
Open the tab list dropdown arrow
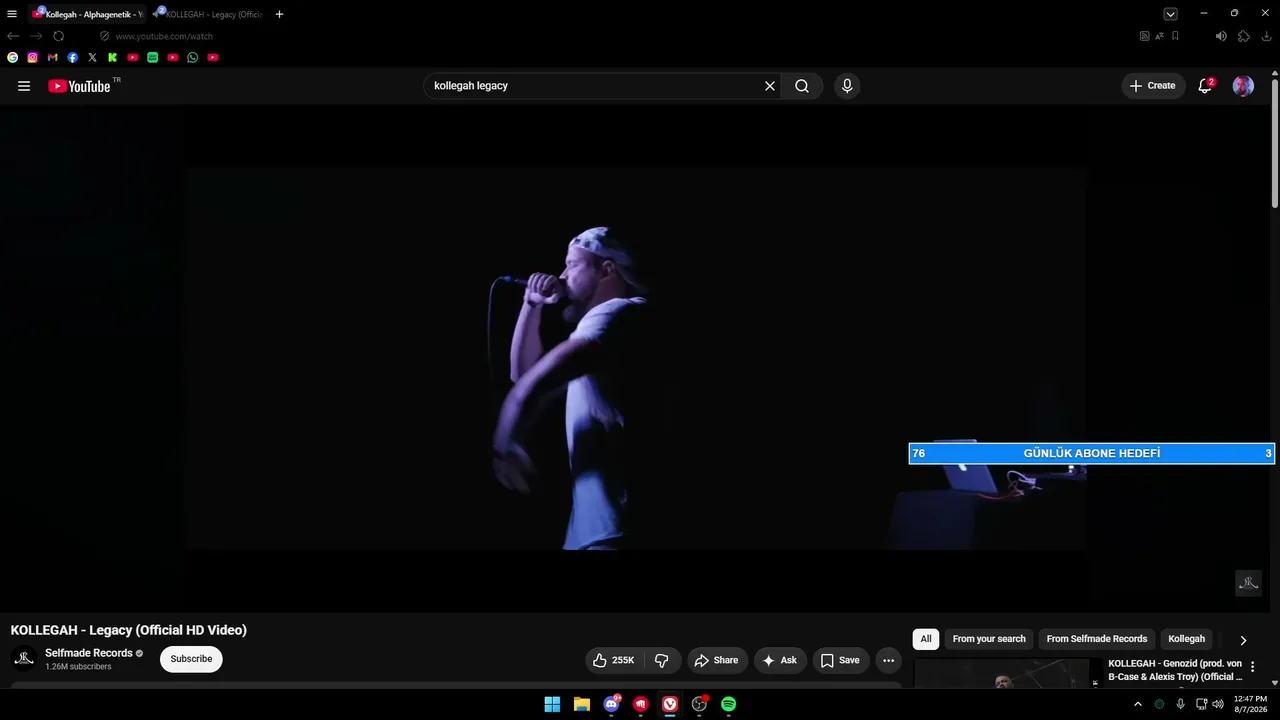pos(1170,14)
